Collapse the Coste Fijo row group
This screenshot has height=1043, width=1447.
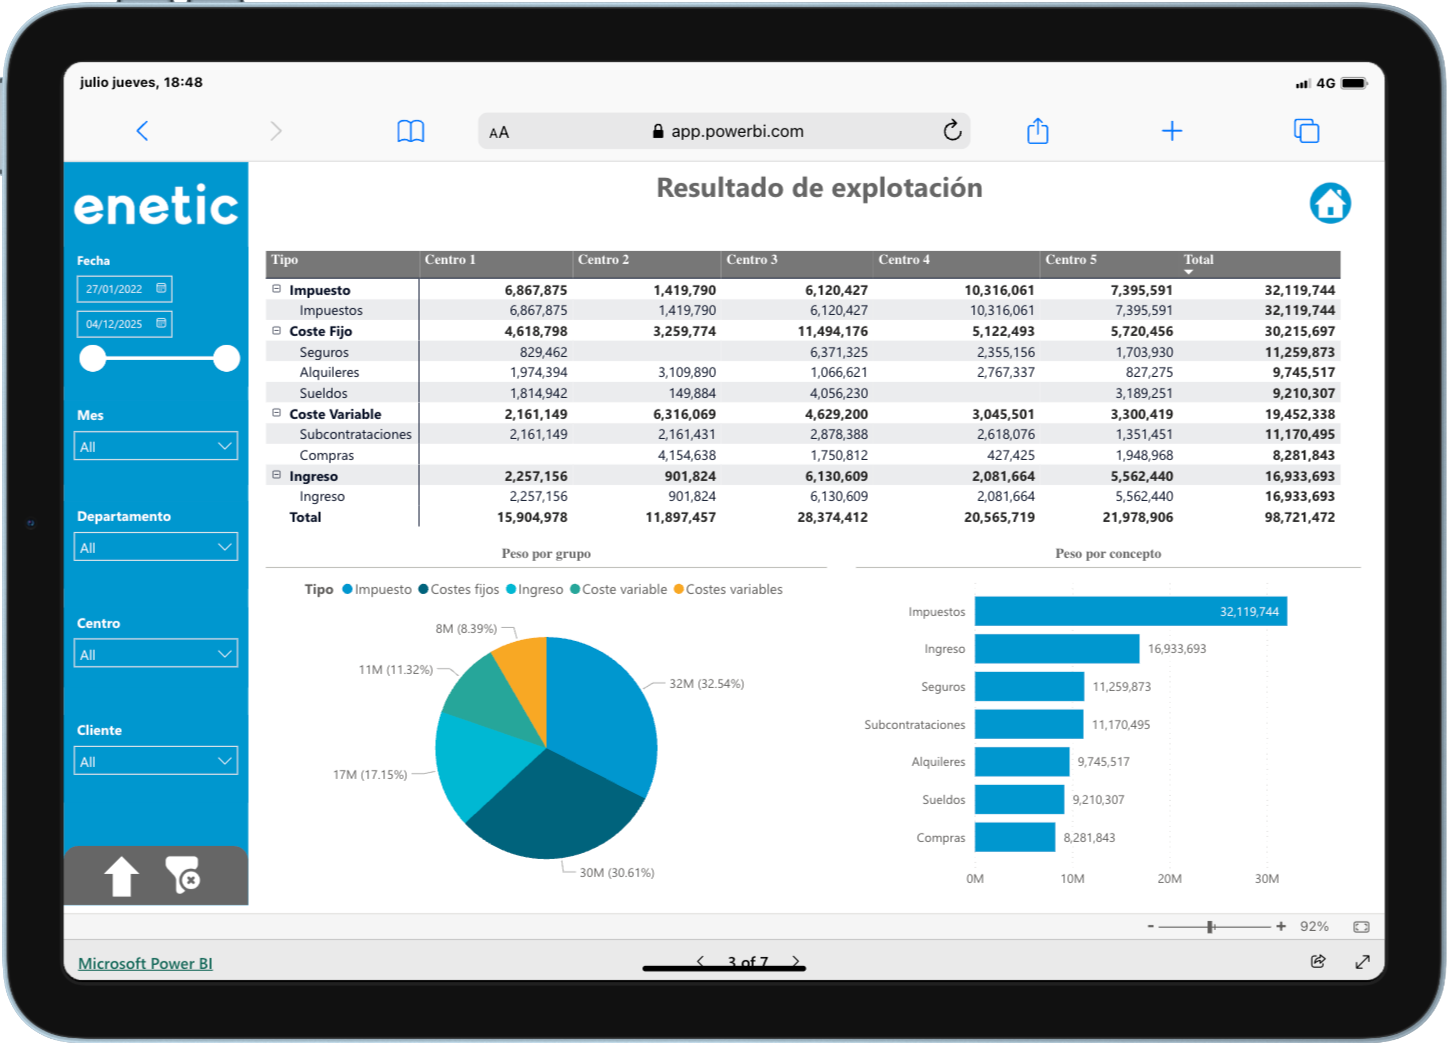tap(277, 330)
